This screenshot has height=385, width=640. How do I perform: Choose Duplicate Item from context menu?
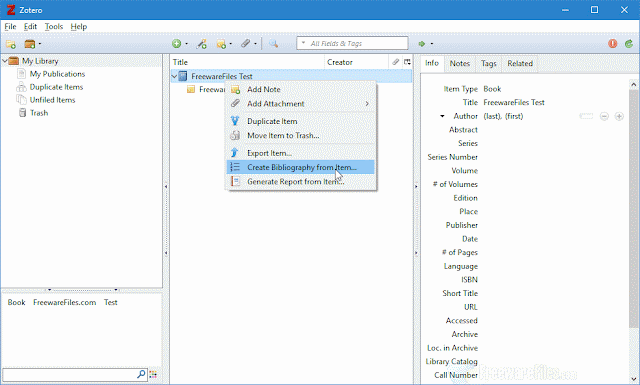[301, 121]
